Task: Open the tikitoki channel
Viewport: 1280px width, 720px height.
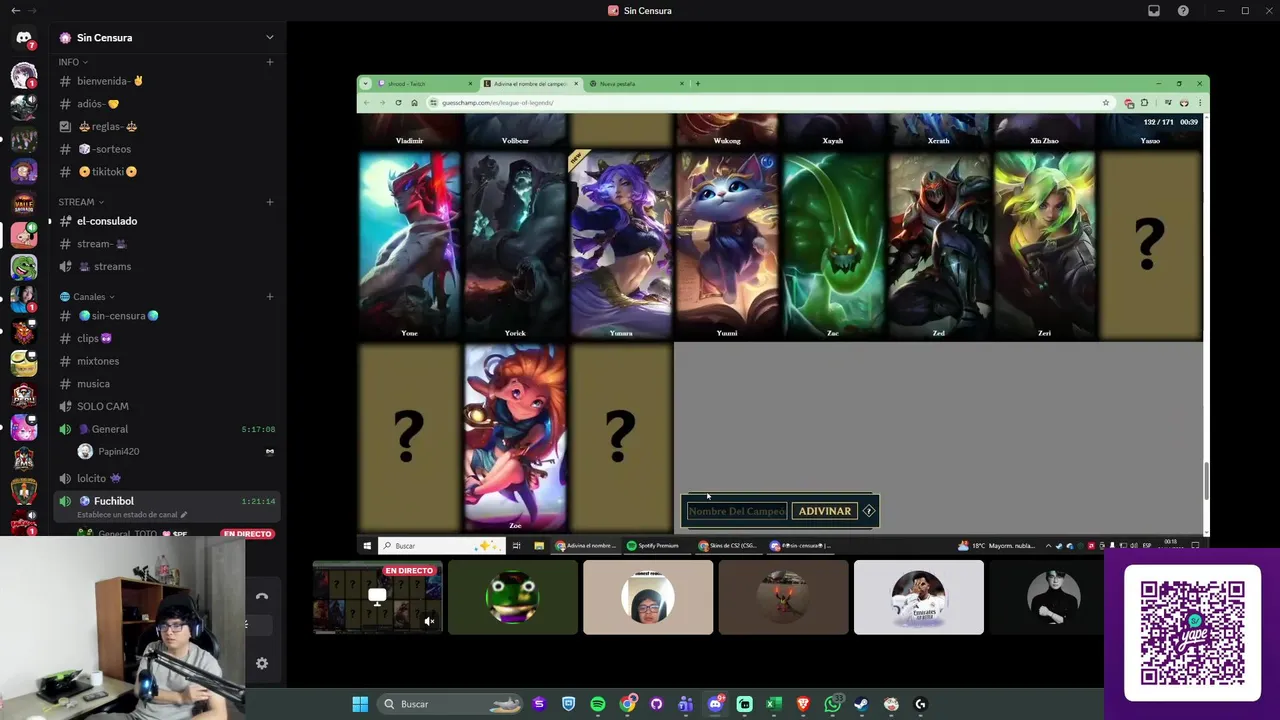Action: (165, 172)
